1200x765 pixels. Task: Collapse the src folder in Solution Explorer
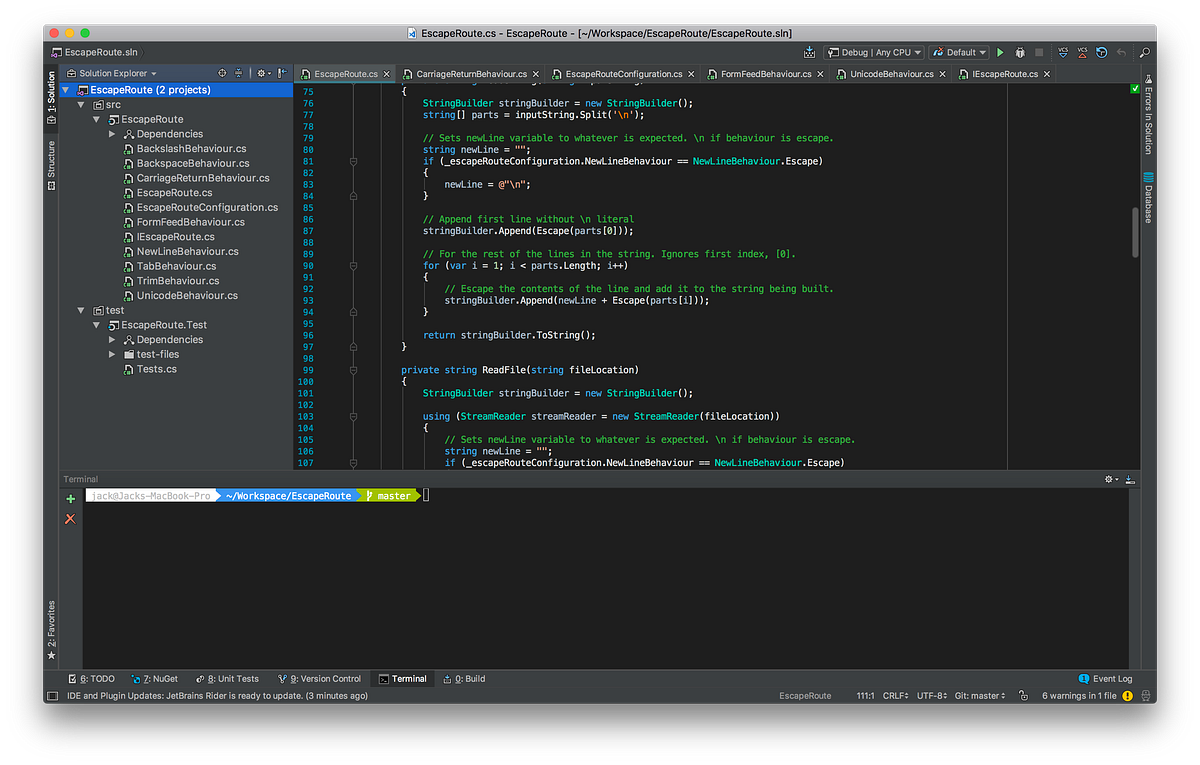point(82,104)
